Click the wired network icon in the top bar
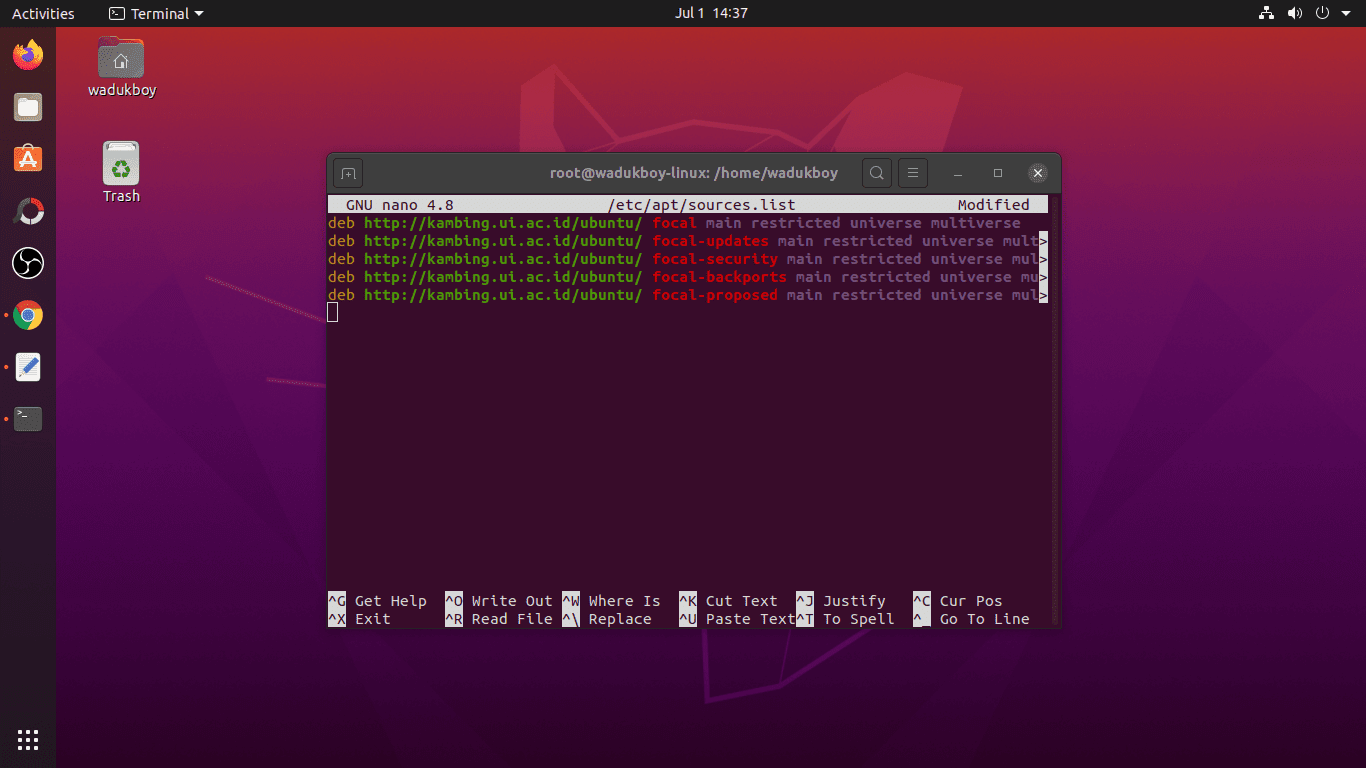1366x768 pixels. click(1266, 13)
